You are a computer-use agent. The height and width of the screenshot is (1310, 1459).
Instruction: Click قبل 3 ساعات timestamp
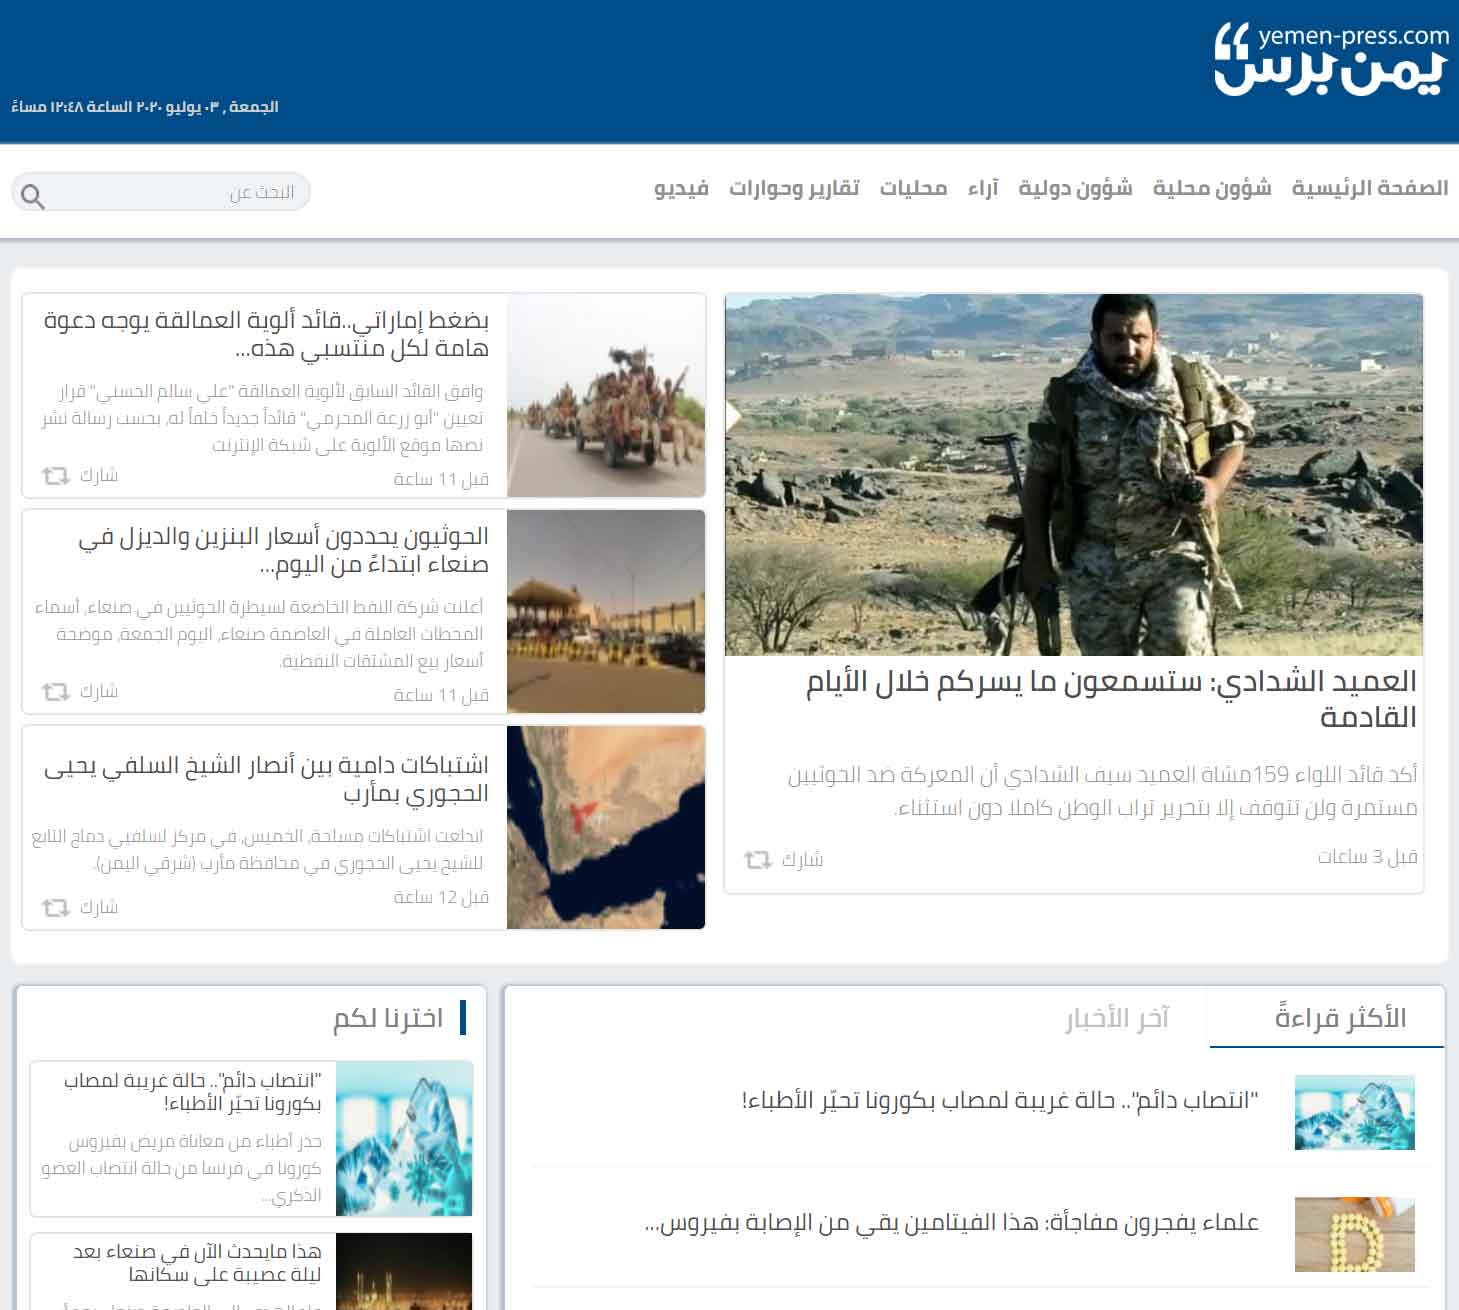[1367, 857]
